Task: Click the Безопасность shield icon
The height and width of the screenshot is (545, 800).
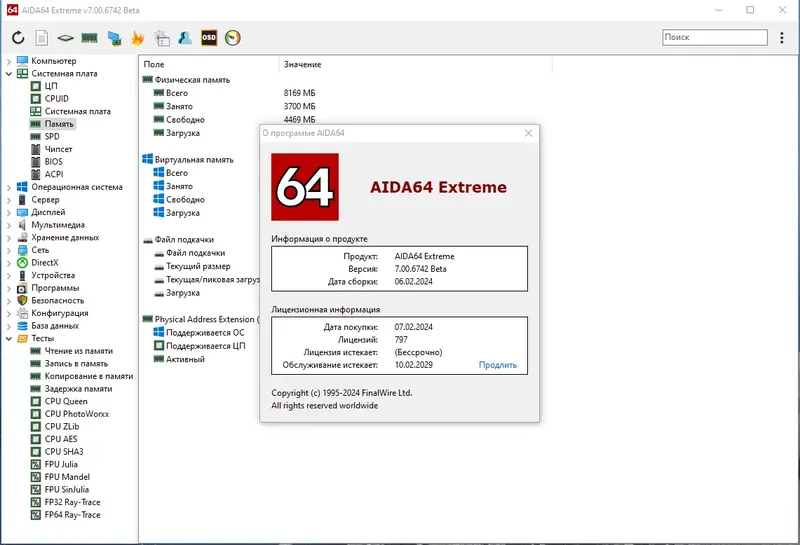Action: click(22, 301)
